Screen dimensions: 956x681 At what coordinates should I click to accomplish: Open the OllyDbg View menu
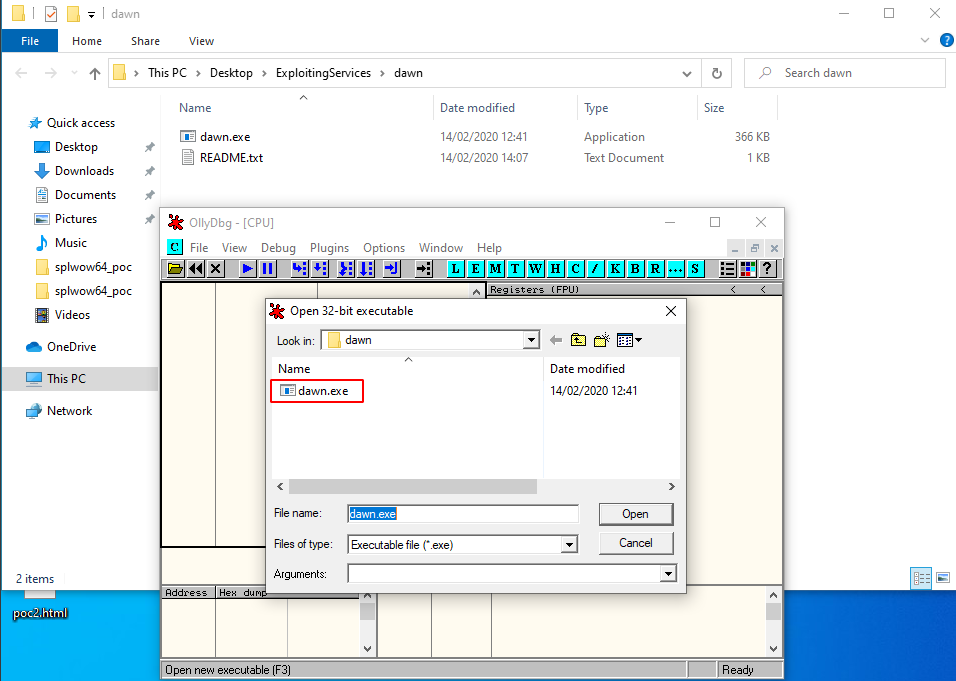tap(234, 248)
